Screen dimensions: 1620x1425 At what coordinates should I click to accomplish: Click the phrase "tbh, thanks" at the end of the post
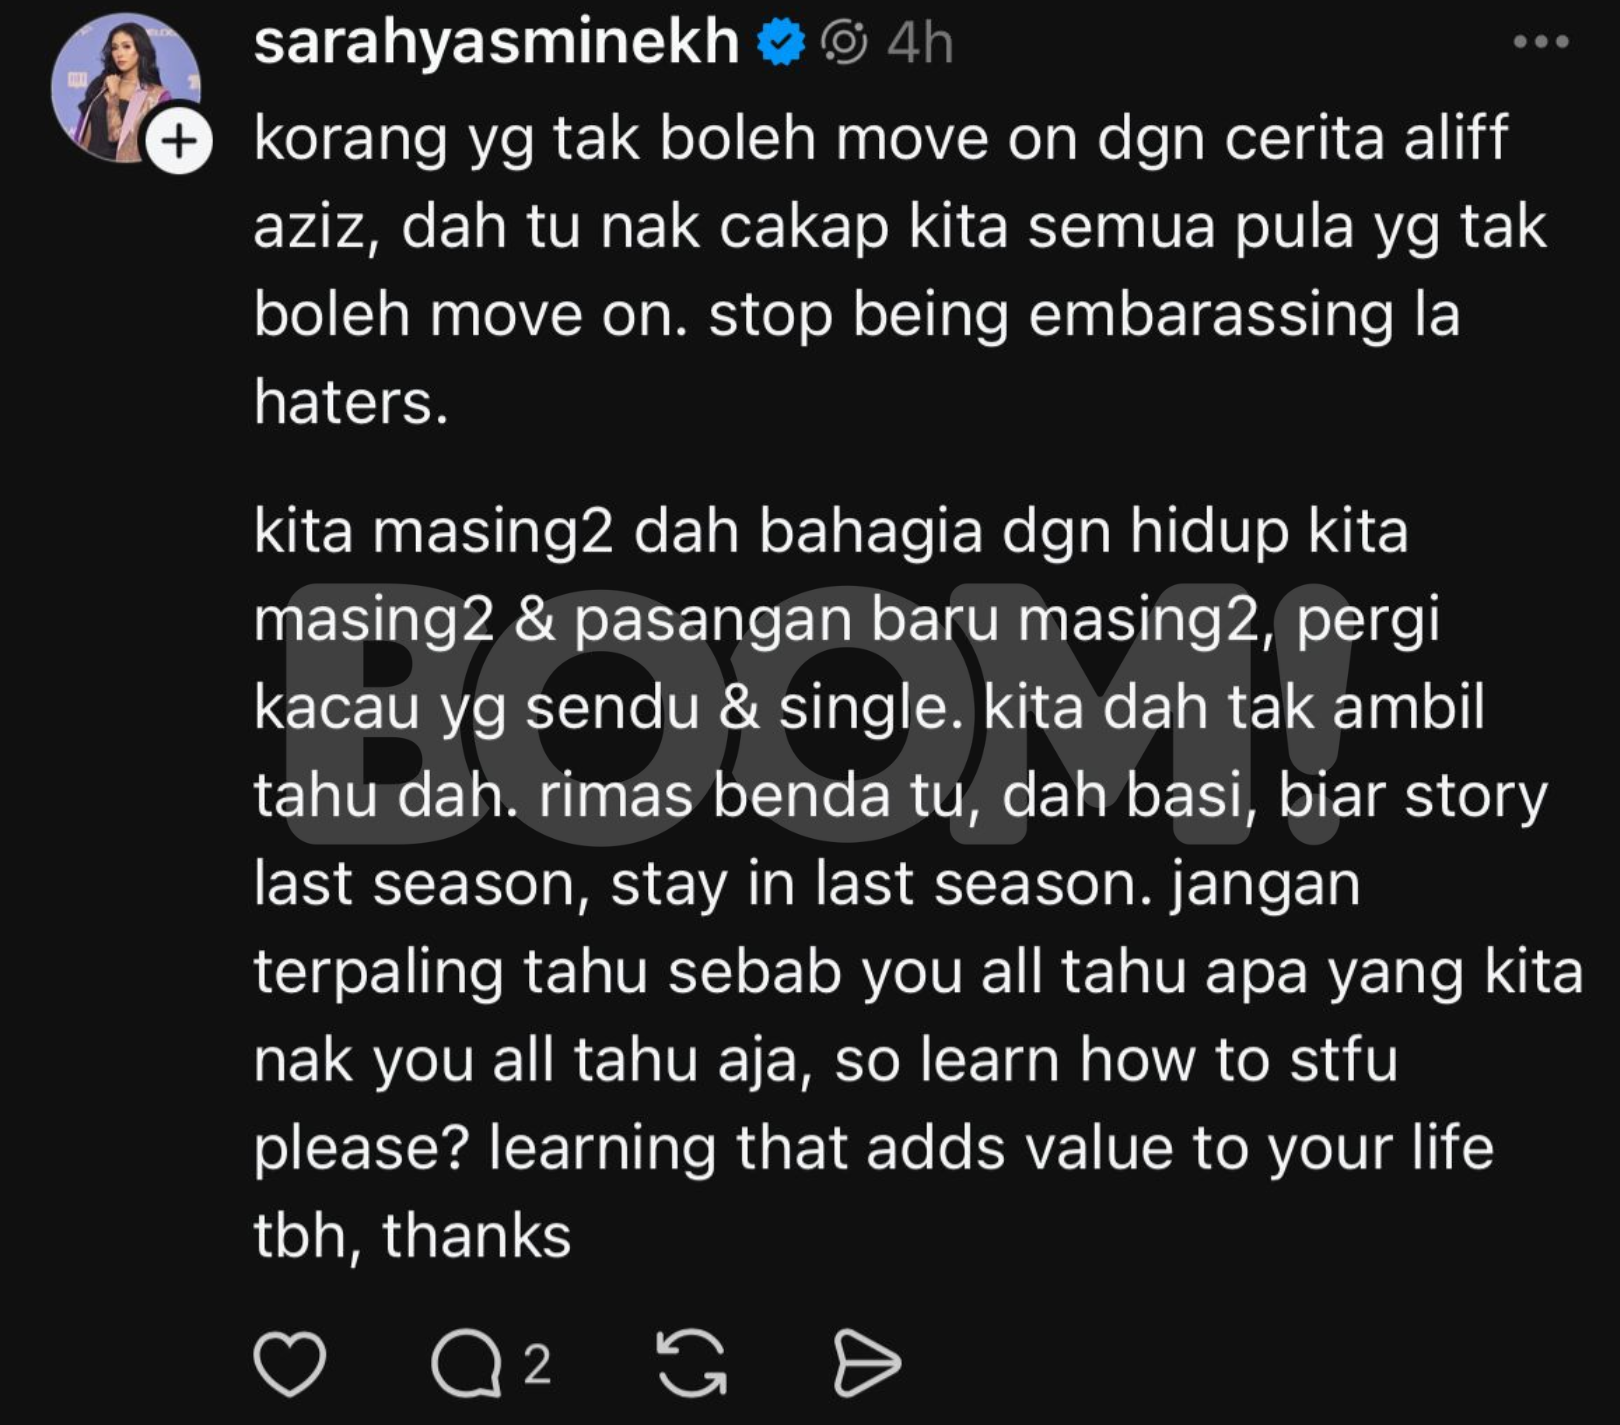[412, 1236]
